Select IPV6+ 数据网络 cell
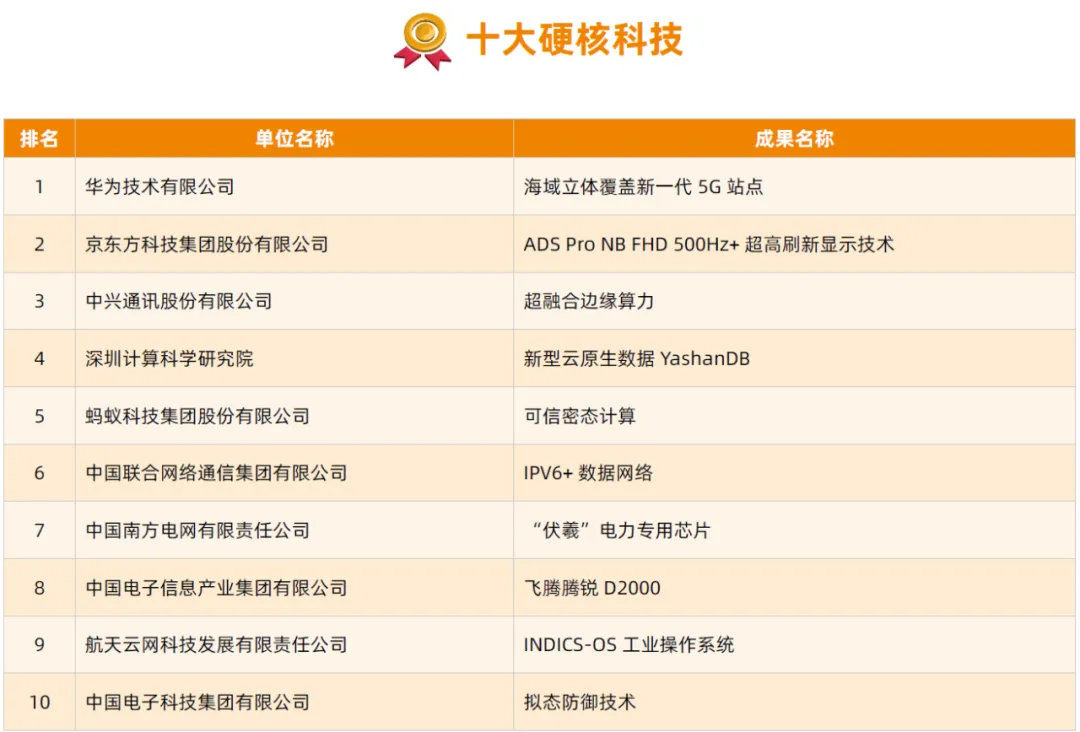Image resolution: width=1080 pixels, height=732 pixels. tap(794, 473)
